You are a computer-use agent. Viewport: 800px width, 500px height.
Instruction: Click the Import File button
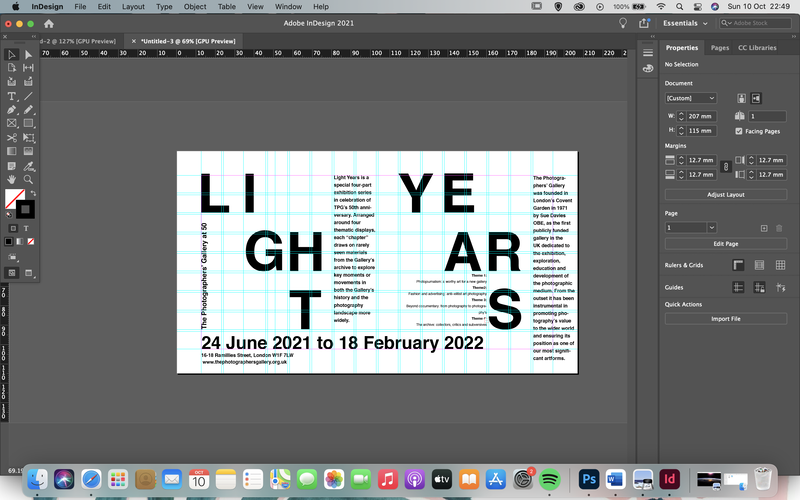click(726, 318)
